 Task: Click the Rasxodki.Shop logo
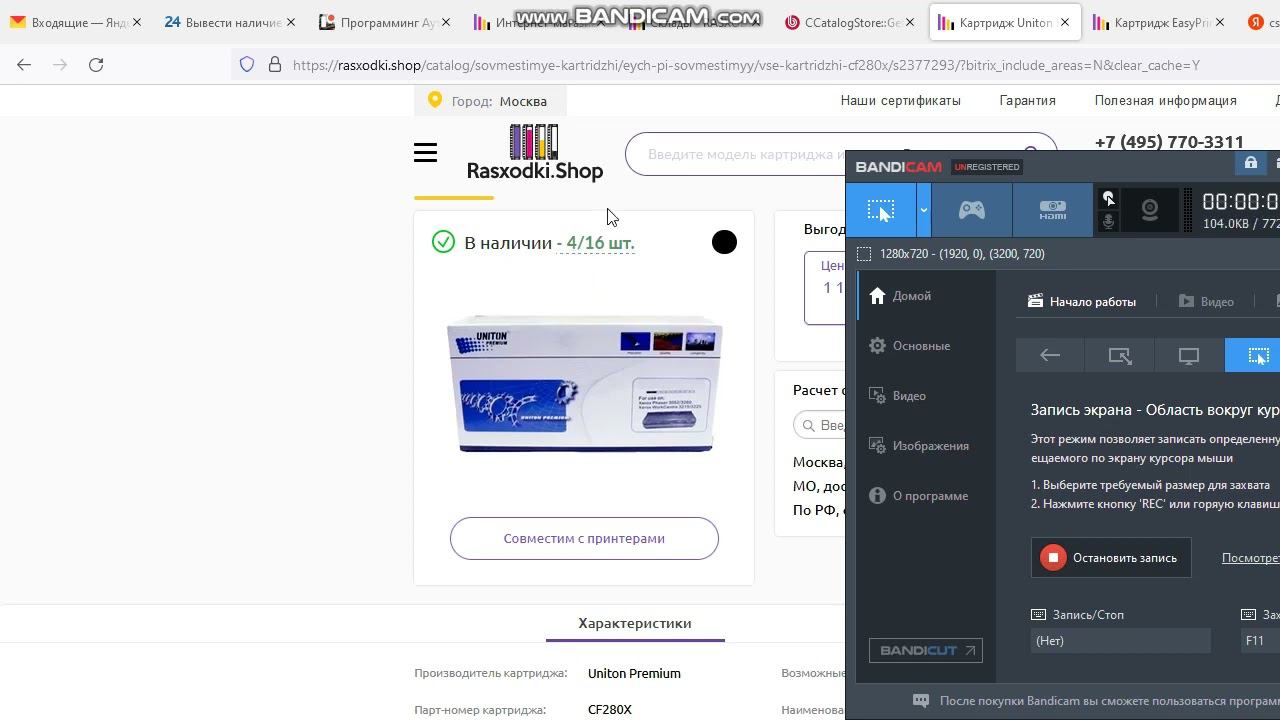pyautogui.click(x=535, y=153)
